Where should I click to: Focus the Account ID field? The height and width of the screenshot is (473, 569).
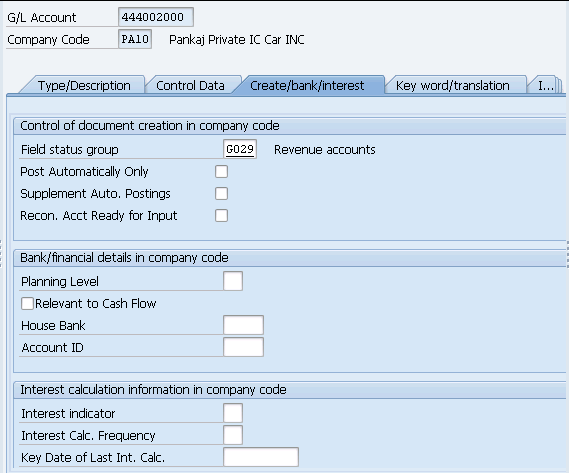[x=243, y=347]
